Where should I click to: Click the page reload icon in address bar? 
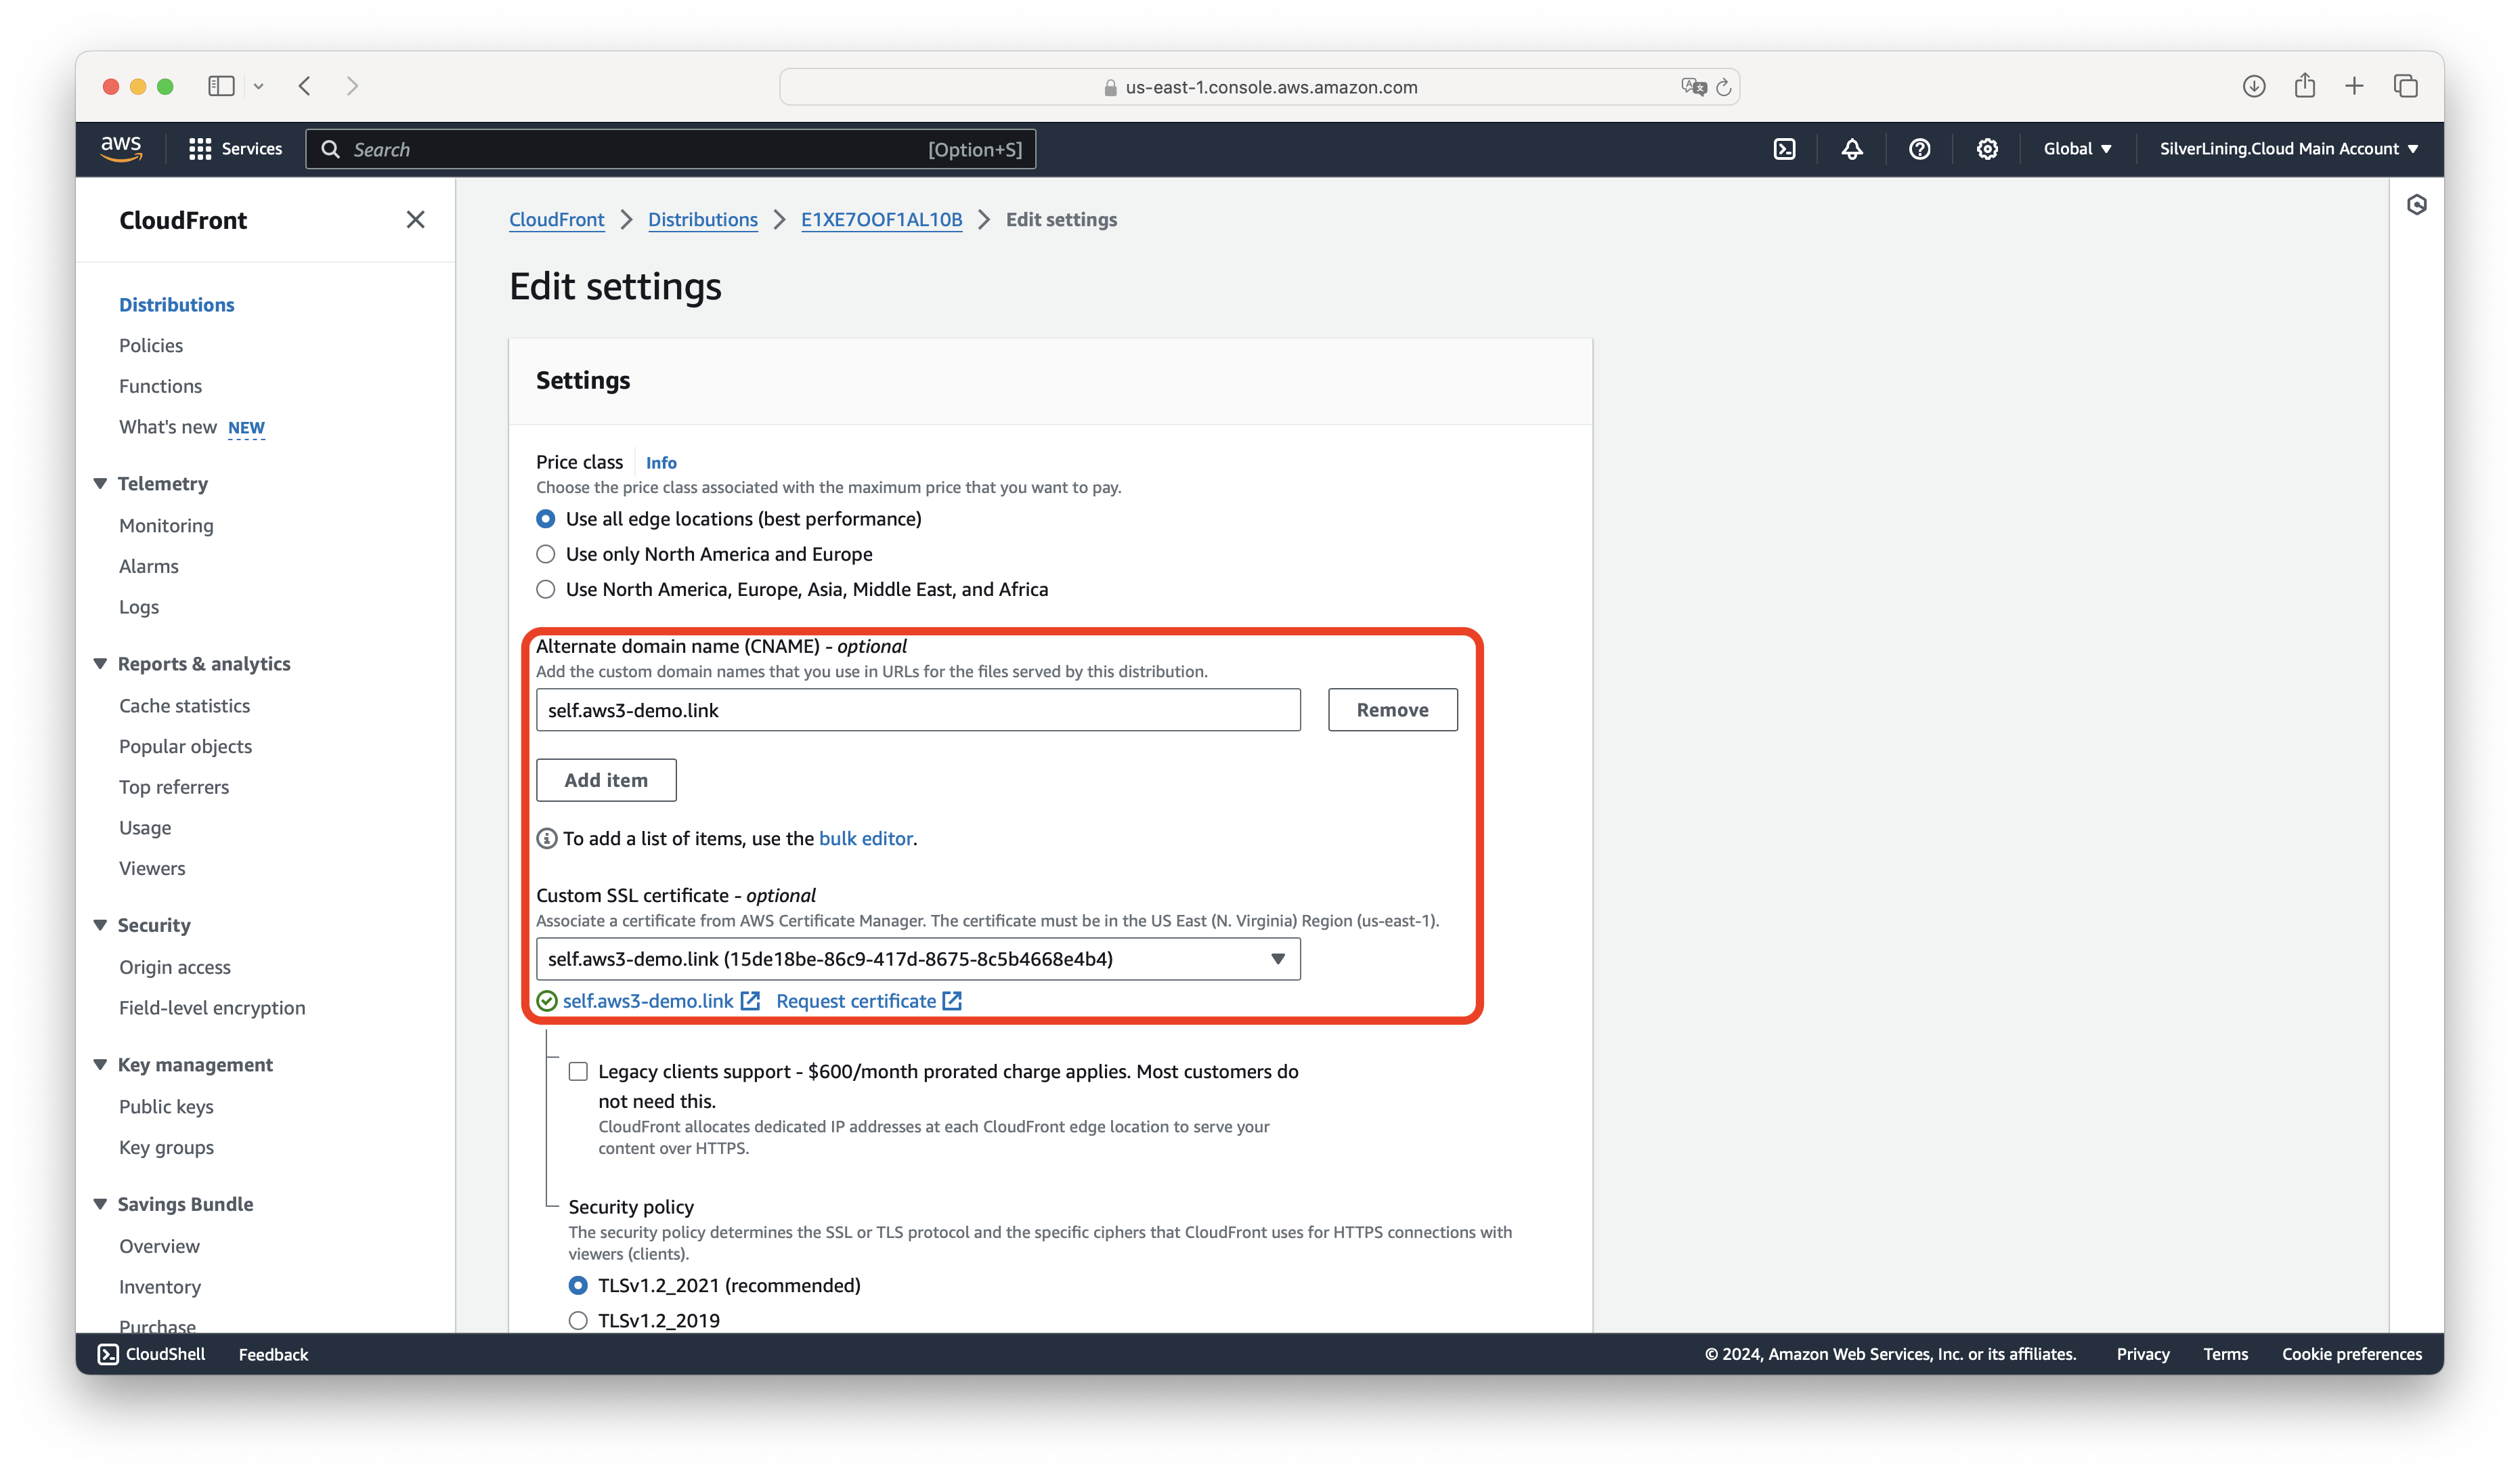1723,88
